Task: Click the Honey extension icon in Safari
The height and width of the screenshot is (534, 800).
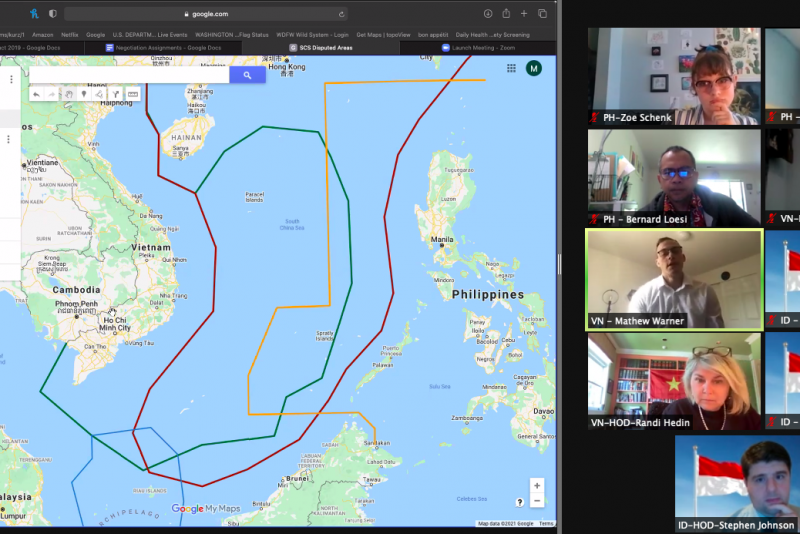Action: [x=34, y=14]
